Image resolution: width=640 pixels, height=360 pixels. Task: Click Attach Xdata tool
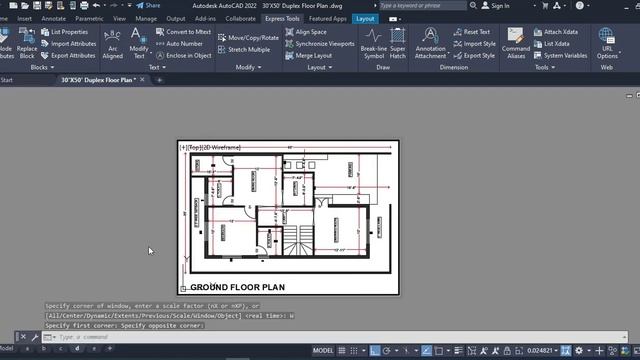(556, 32)
